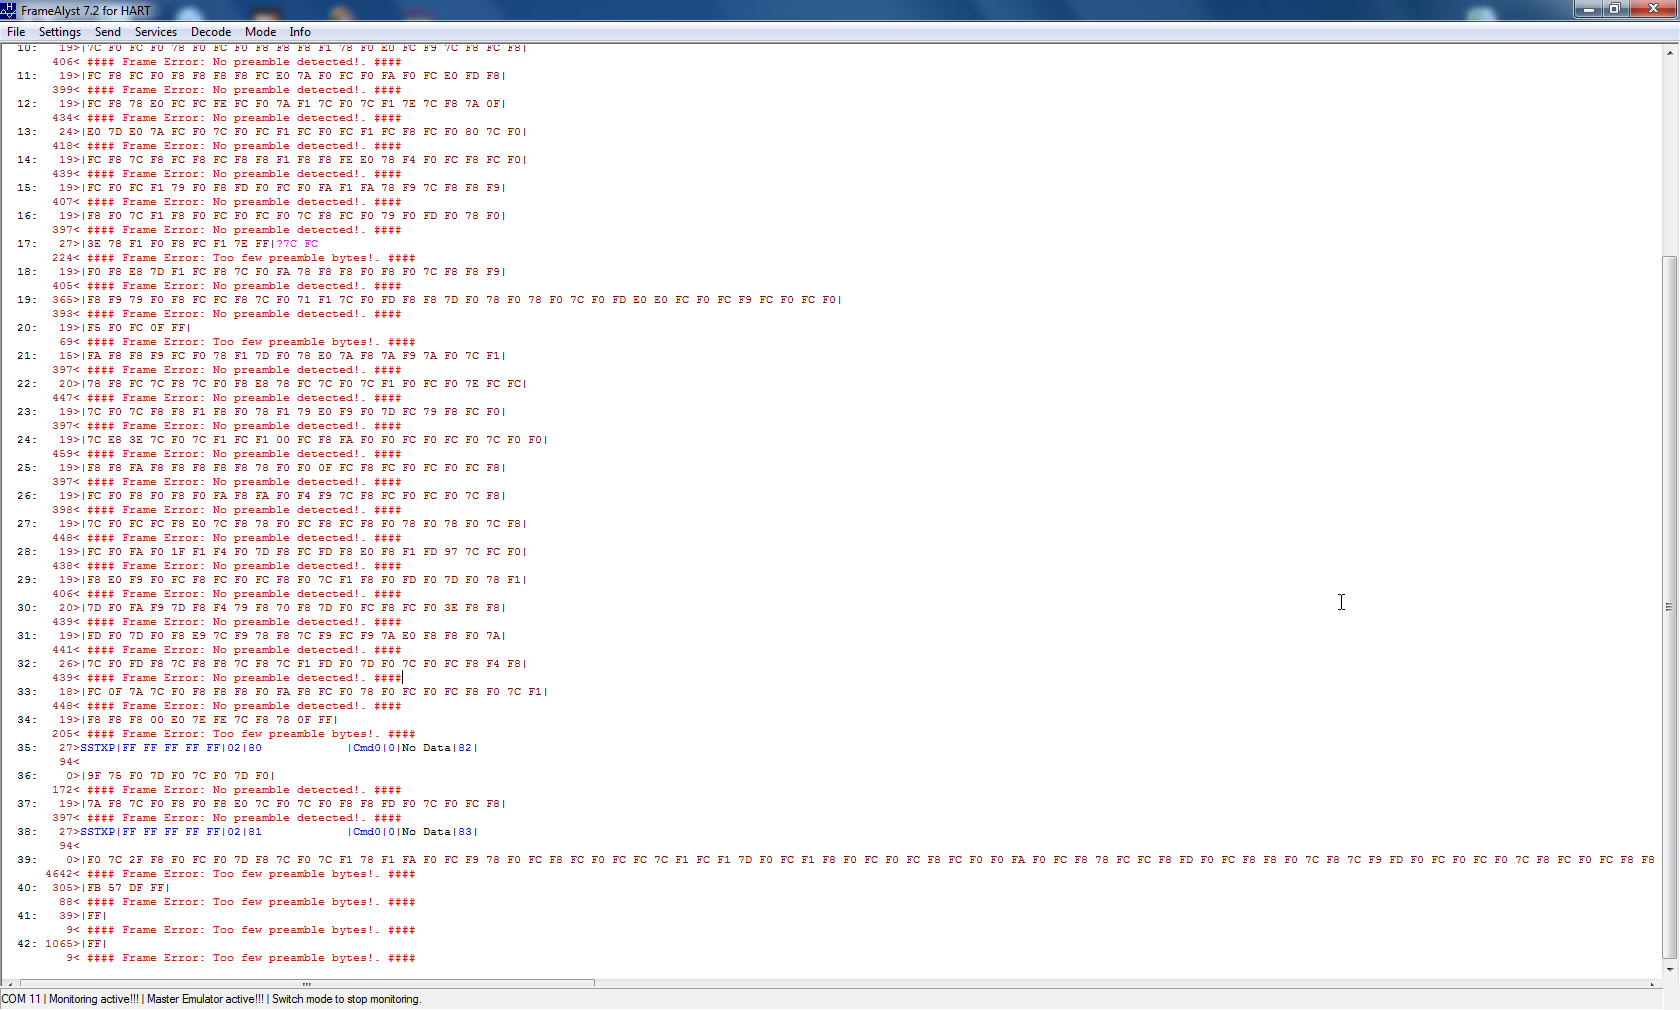The width and height of the screenshot is (1680, 1010).
Task: Click line number '39:'
Action: tap(26, 860)
